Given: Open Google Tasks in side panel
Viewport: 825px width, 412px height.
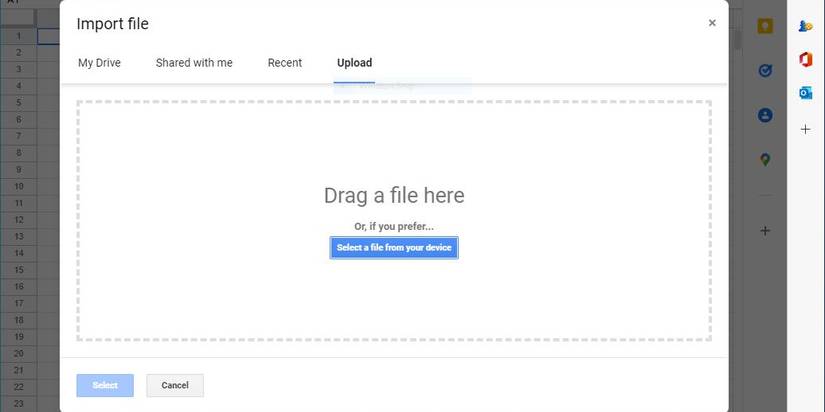Looking at the screenshot, I should click(765, 71).
